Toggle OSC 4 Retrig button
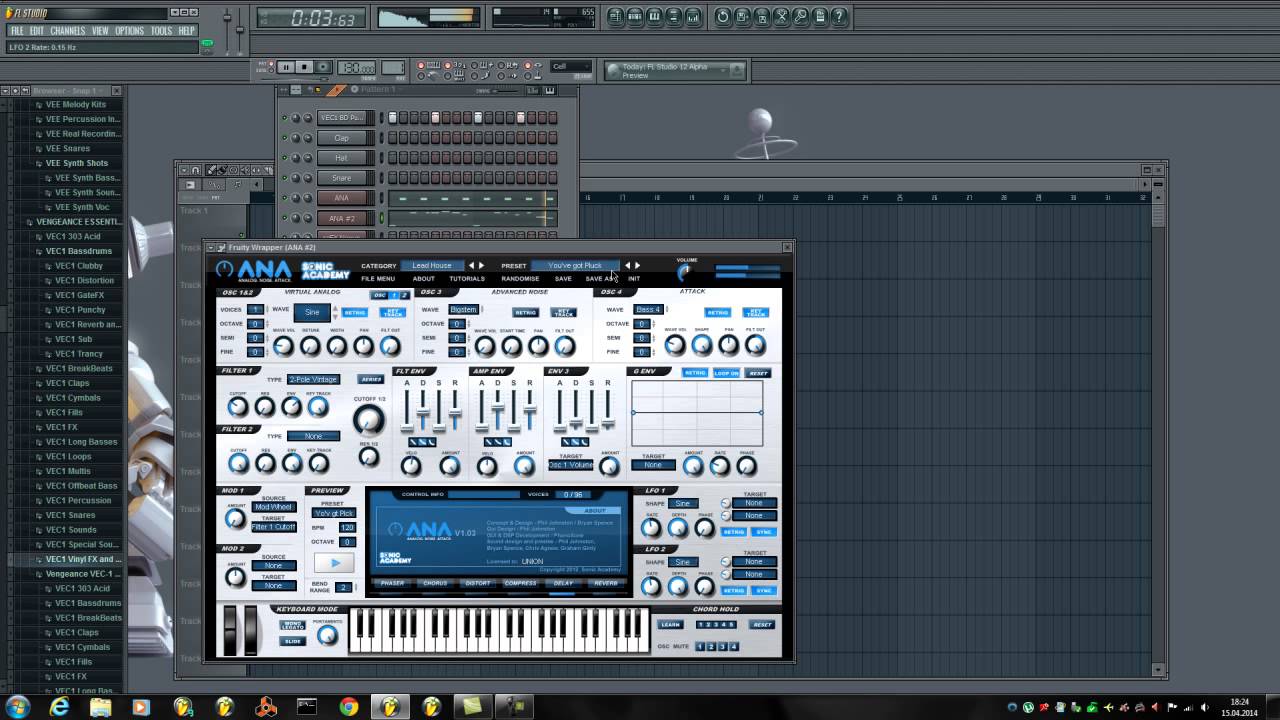Image resolution: width=1280 pixels, height=720 pixels. point(717,312)
